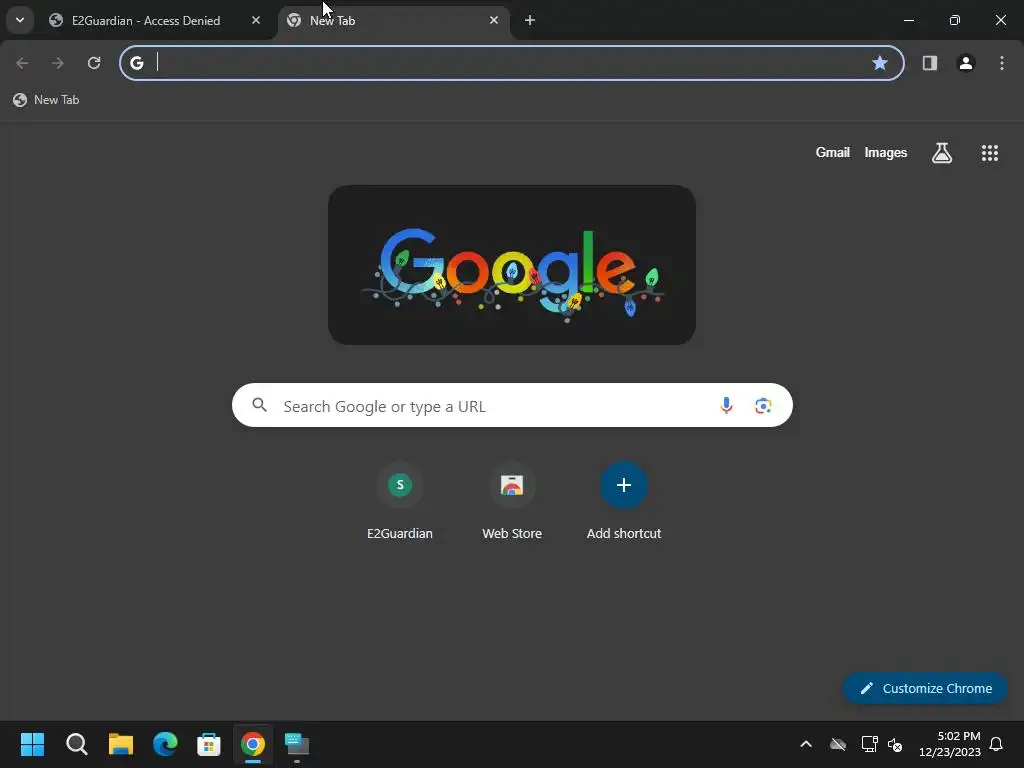Close the New Tab browser tab

click(x=494, y=20)
